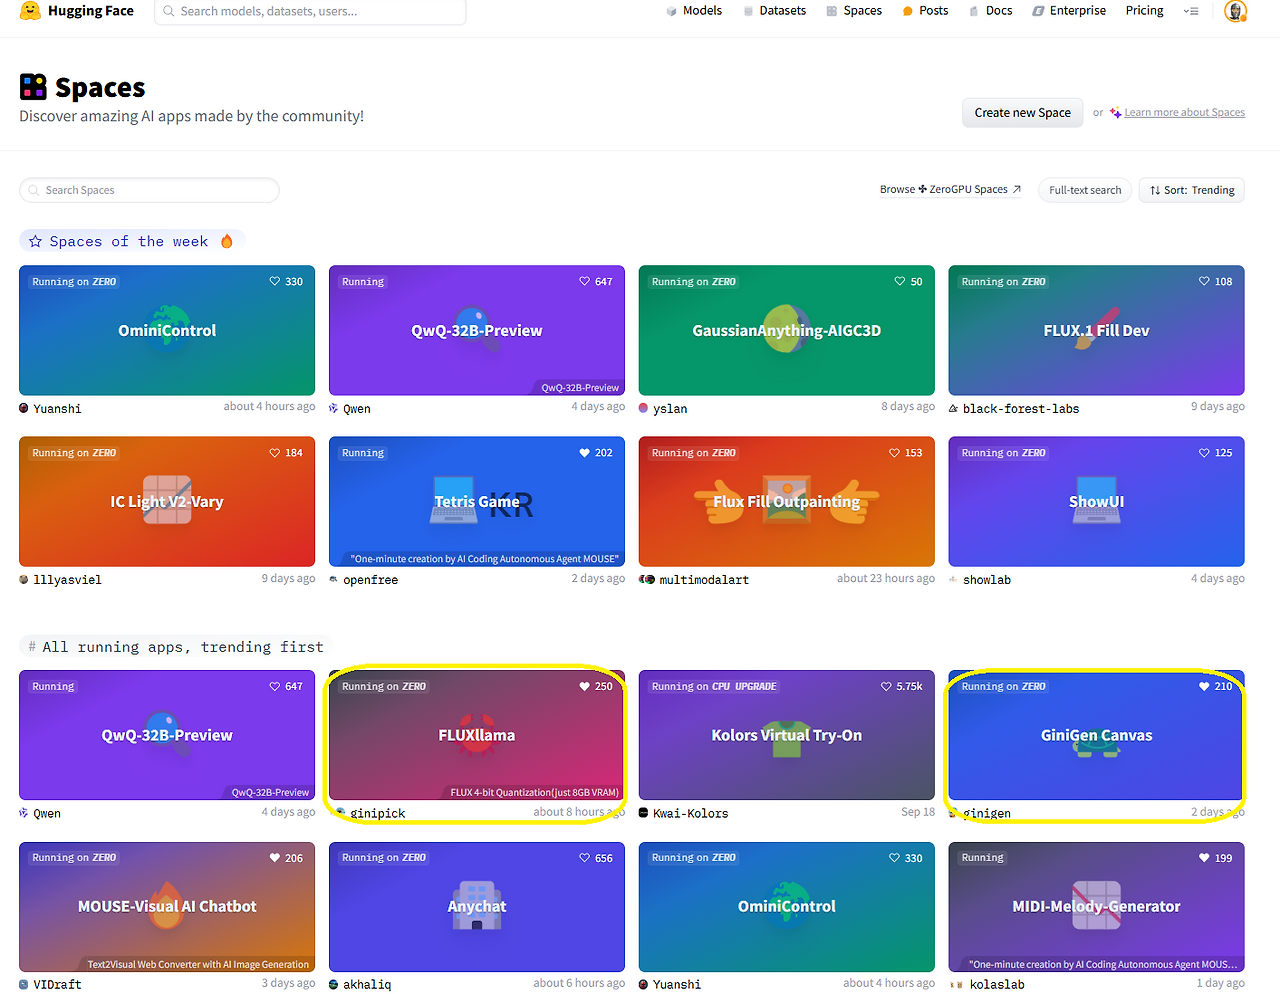Open Posts from the top navigation
This screenshot has height=994, width=1280.
925,11
